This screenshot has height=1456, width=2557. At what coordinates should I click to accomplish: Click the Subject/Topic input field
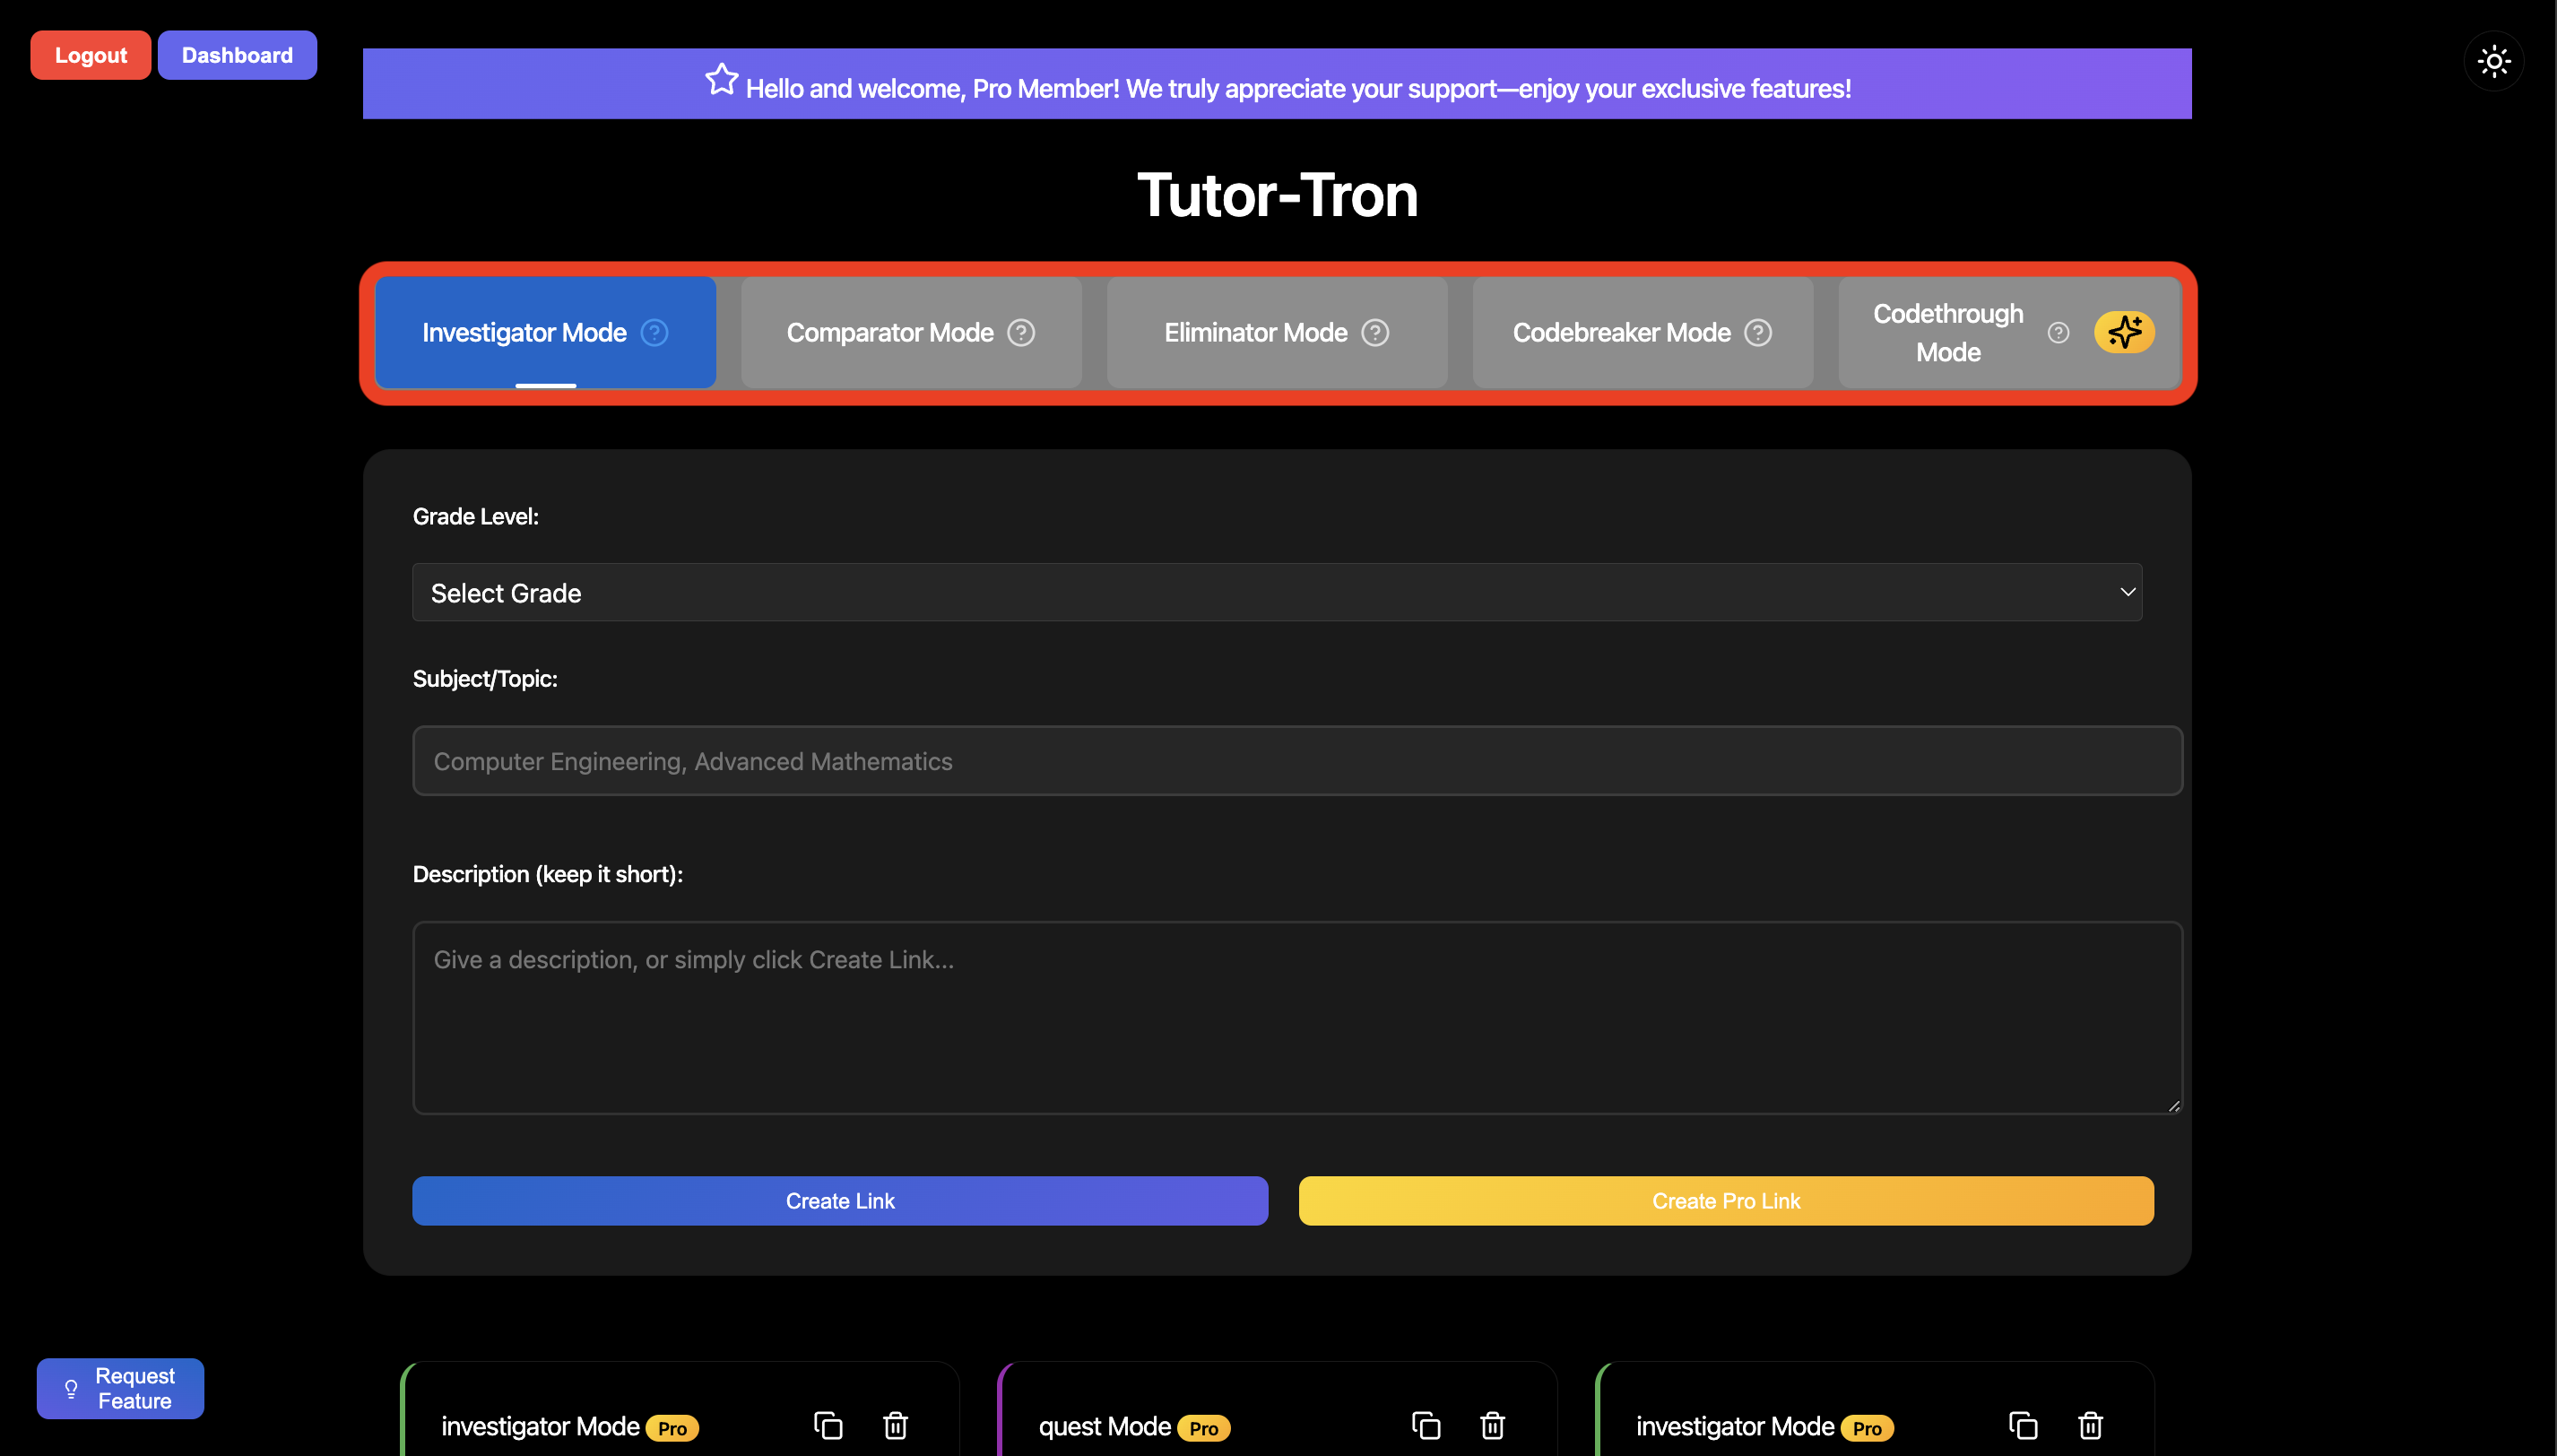pyautogui.click(x=1296, y=761)
